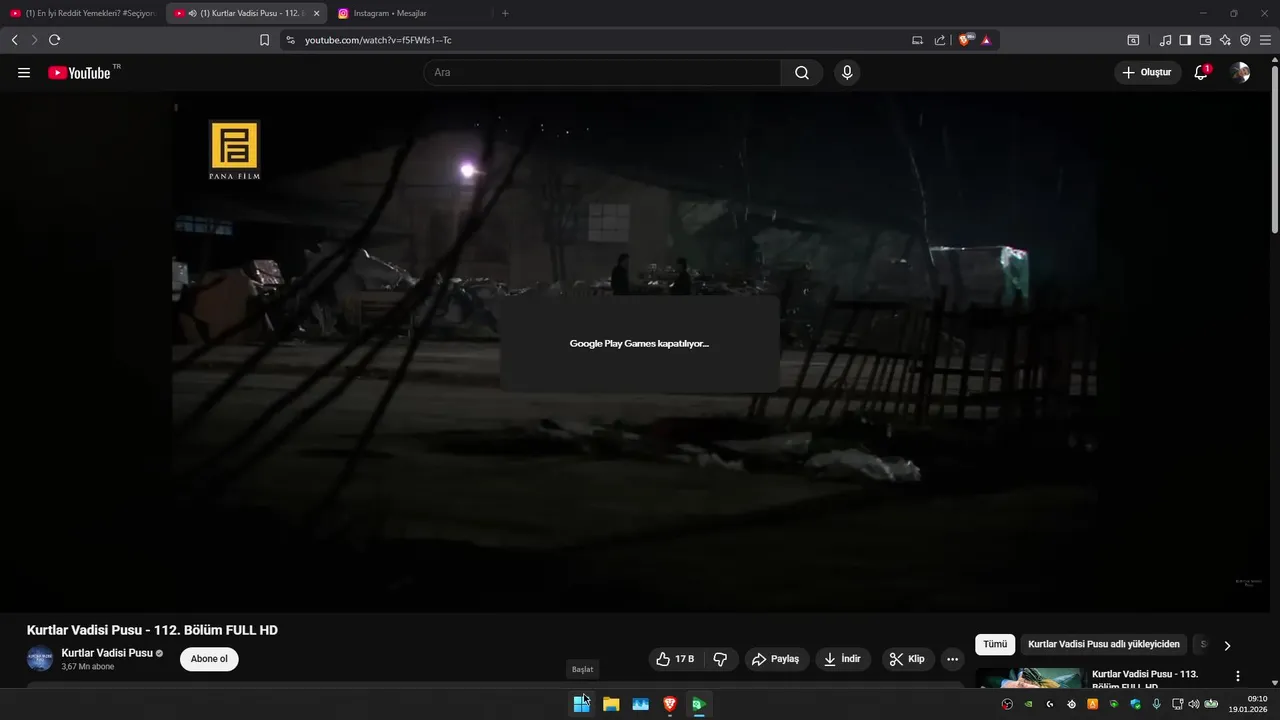Click the address bar URL field

pos(600,40)
